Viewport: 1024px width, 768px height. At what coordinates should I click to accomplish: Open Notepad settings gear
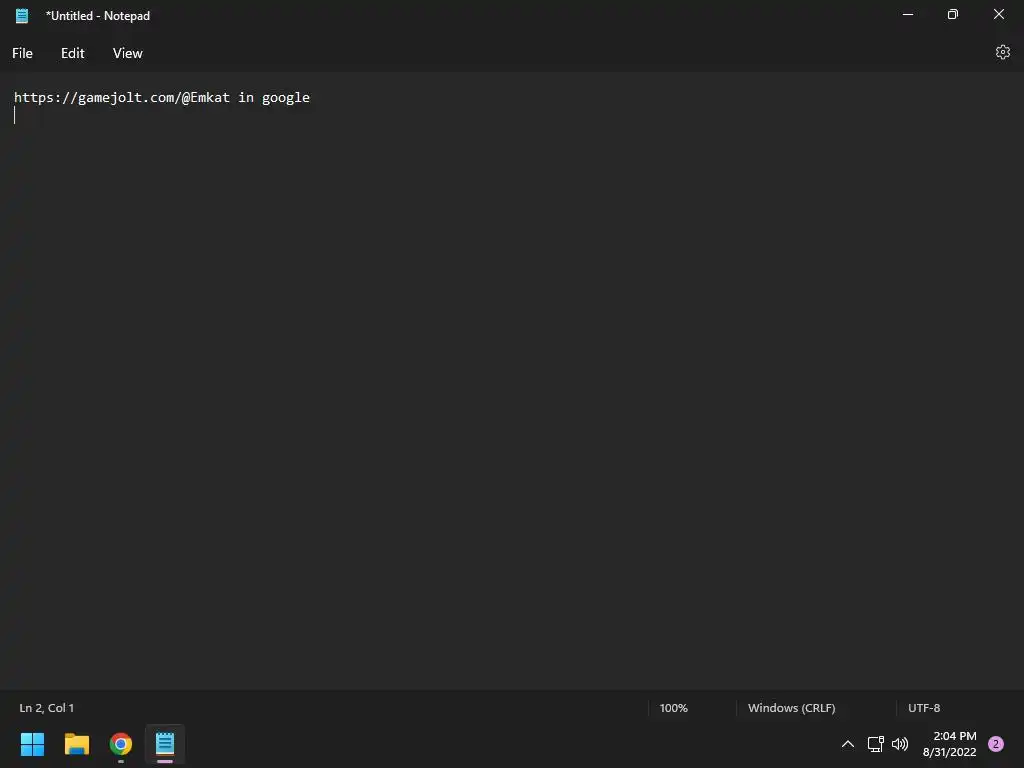(1002, 52)
